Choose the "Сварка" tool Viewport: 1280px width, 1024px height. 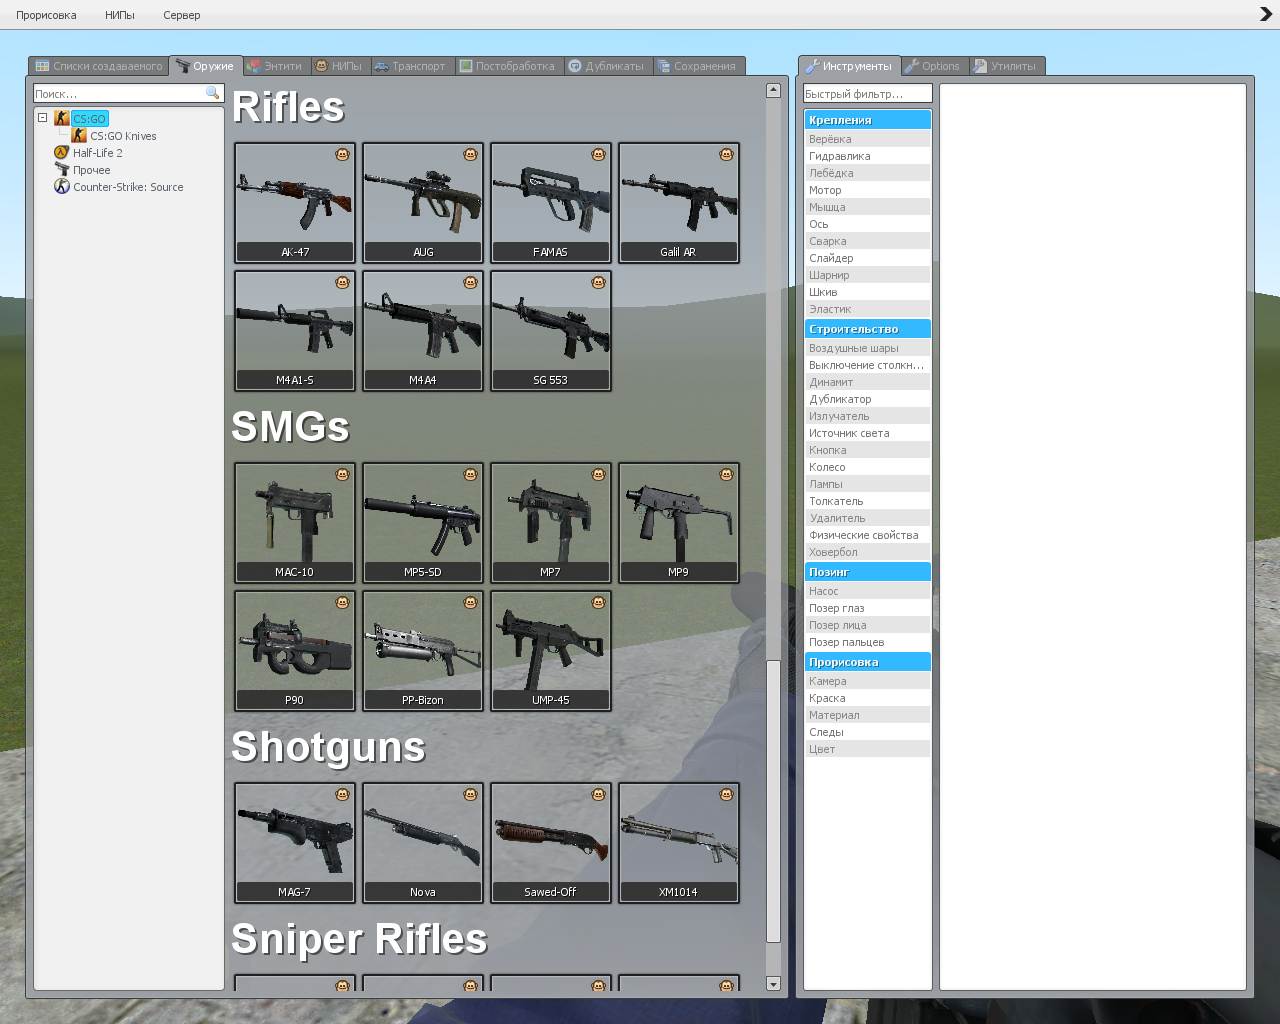[868, 241]
